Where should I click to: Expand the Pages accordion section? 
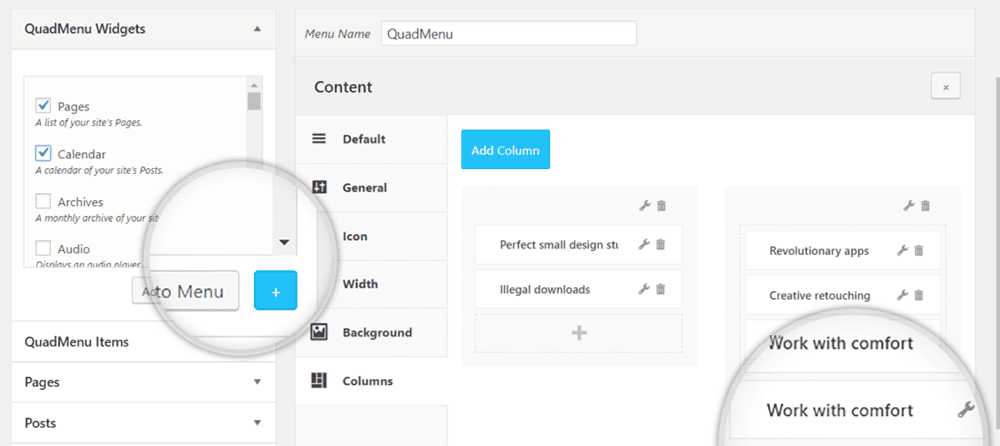coord(257,382)
